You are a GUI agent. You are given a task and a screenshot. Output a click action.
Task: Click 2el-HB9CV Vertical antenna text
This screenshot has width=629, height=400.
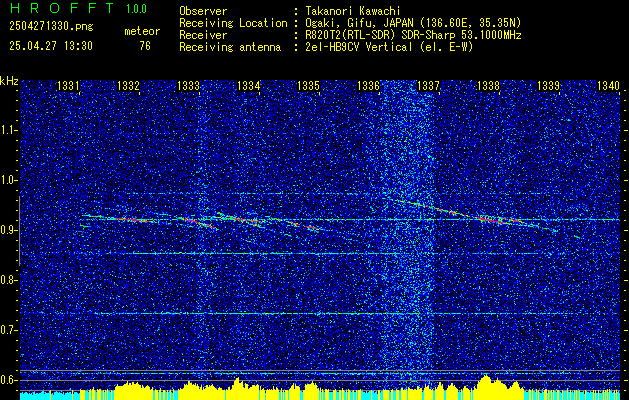[x=389, y=47]
